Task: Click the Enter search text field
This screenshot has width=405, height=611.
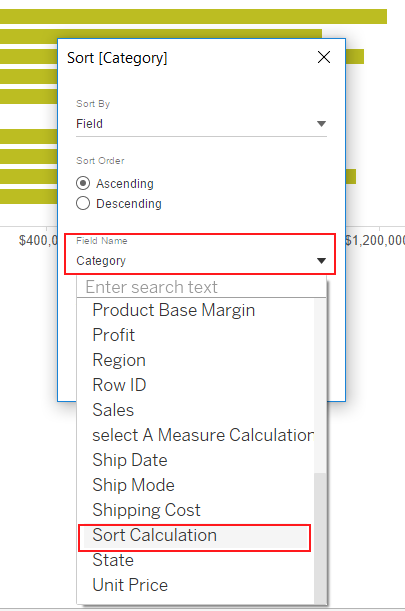Action: pos(202,287)
